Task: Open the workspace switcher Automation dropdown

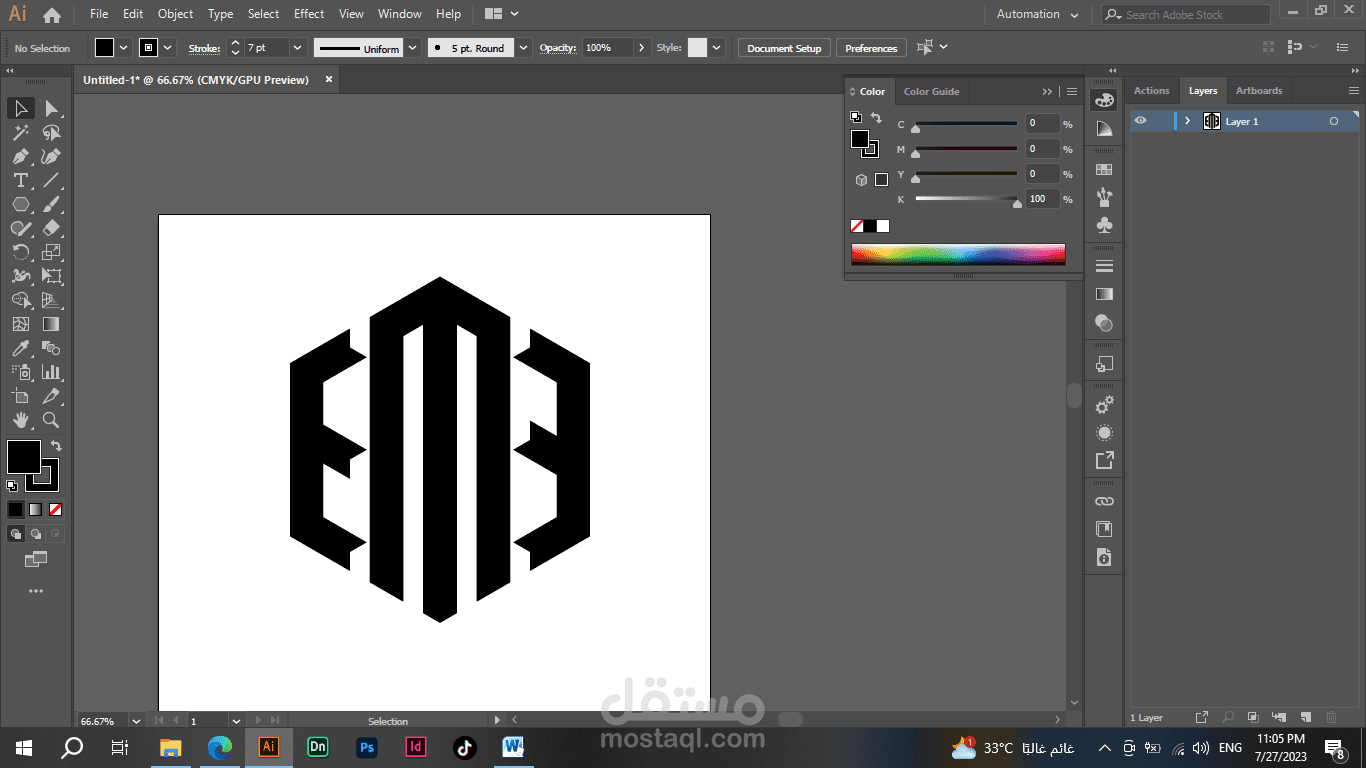Action: coord(1037,14)
